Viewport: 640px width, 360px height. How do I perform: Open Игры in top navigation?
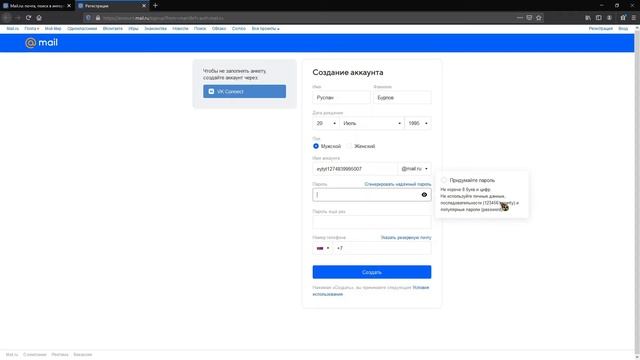click(x=133, y=29)
